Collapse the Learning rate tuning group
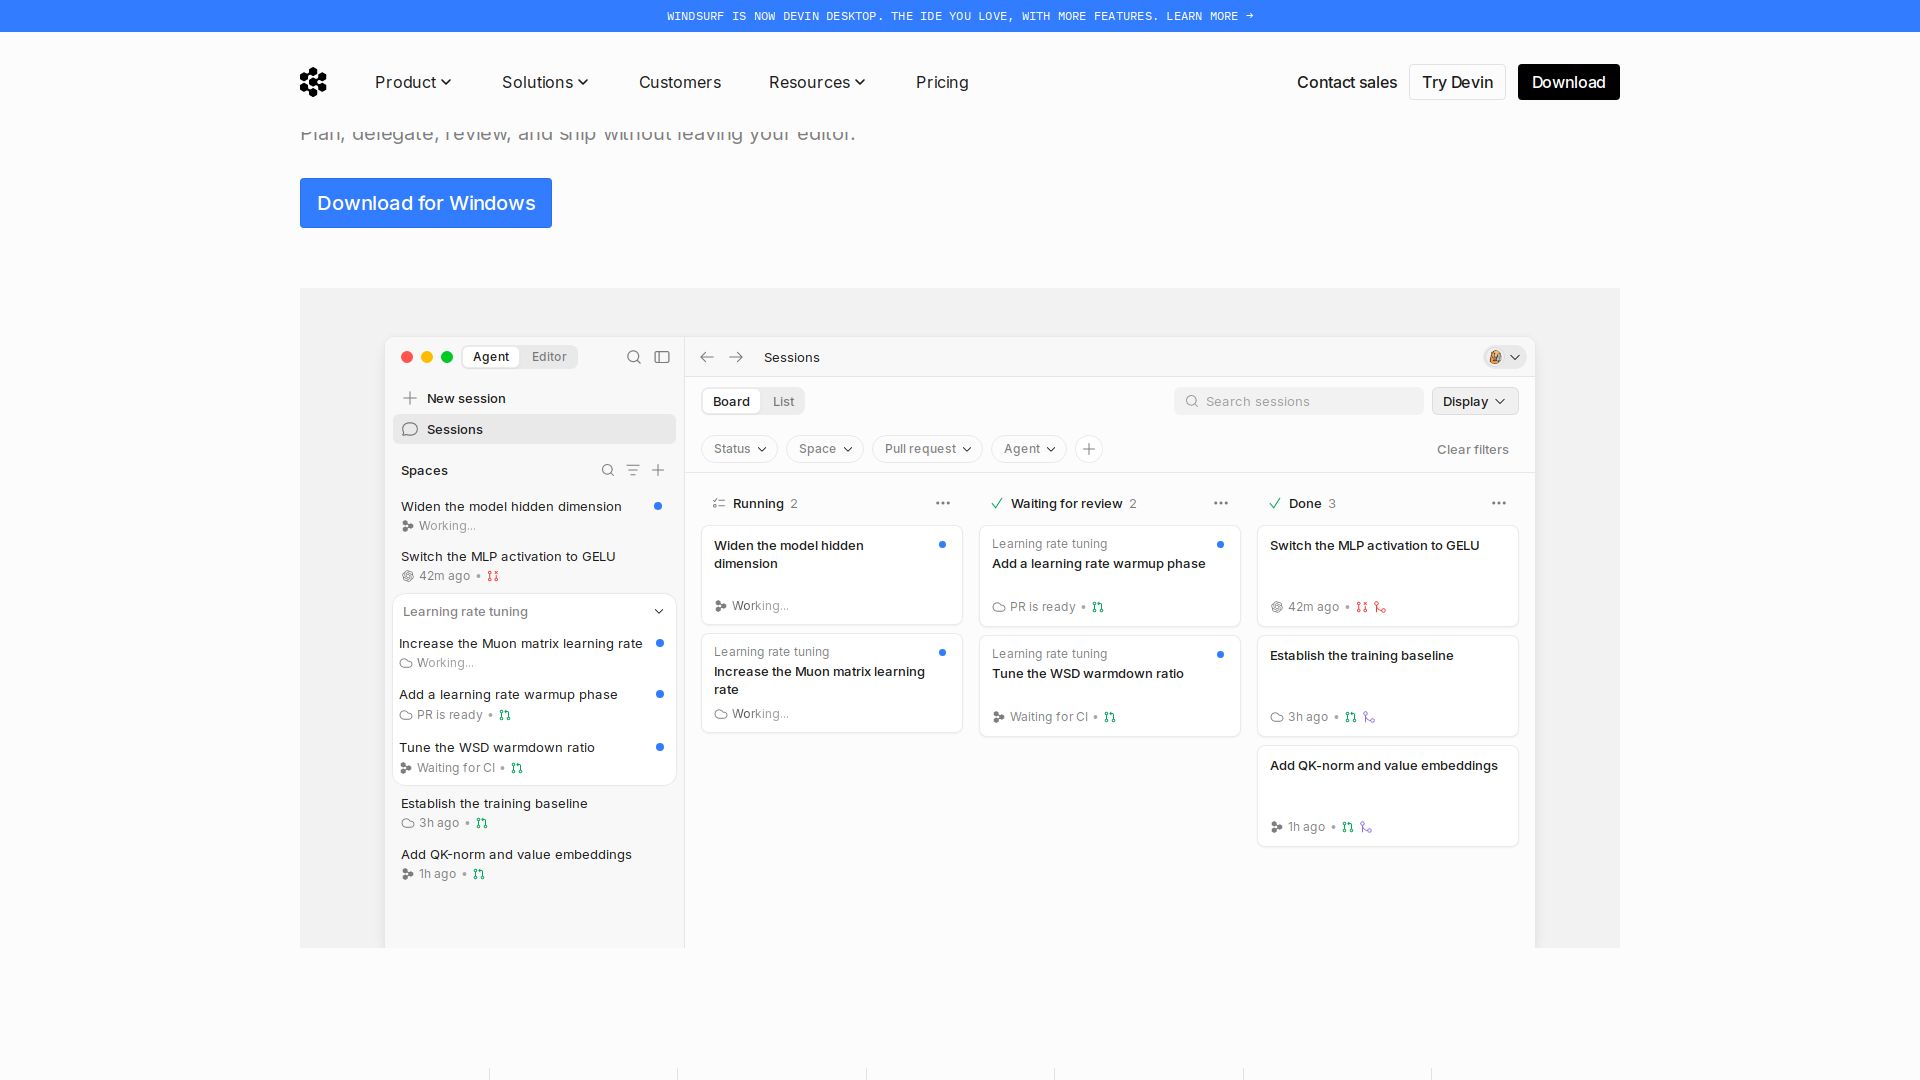 659,612
